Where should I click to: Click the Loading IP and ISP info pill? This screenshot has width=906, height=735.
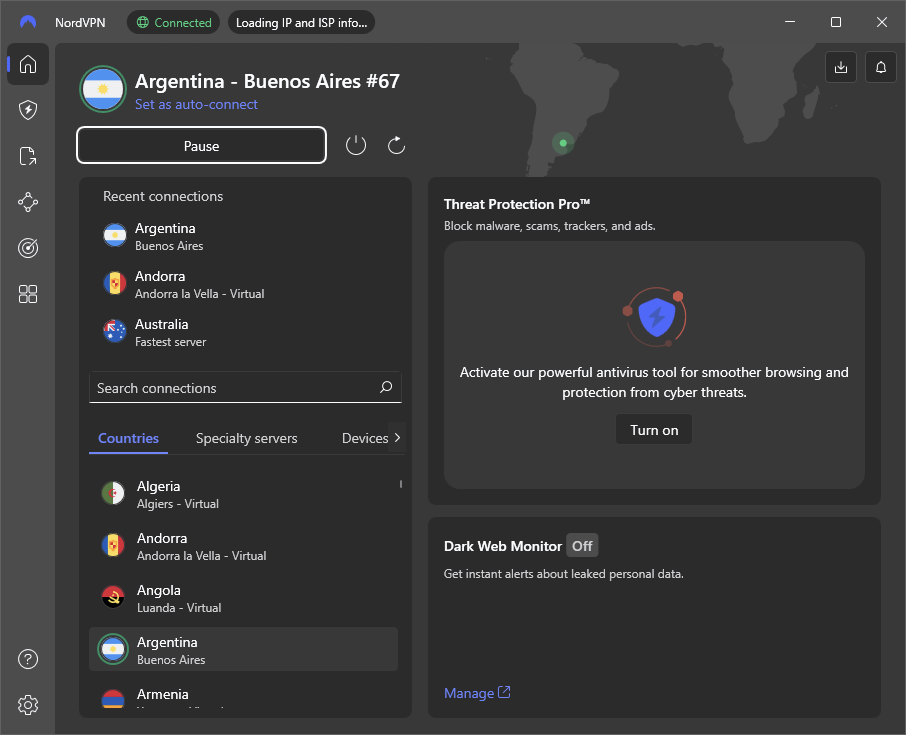[x=302, y=23]
